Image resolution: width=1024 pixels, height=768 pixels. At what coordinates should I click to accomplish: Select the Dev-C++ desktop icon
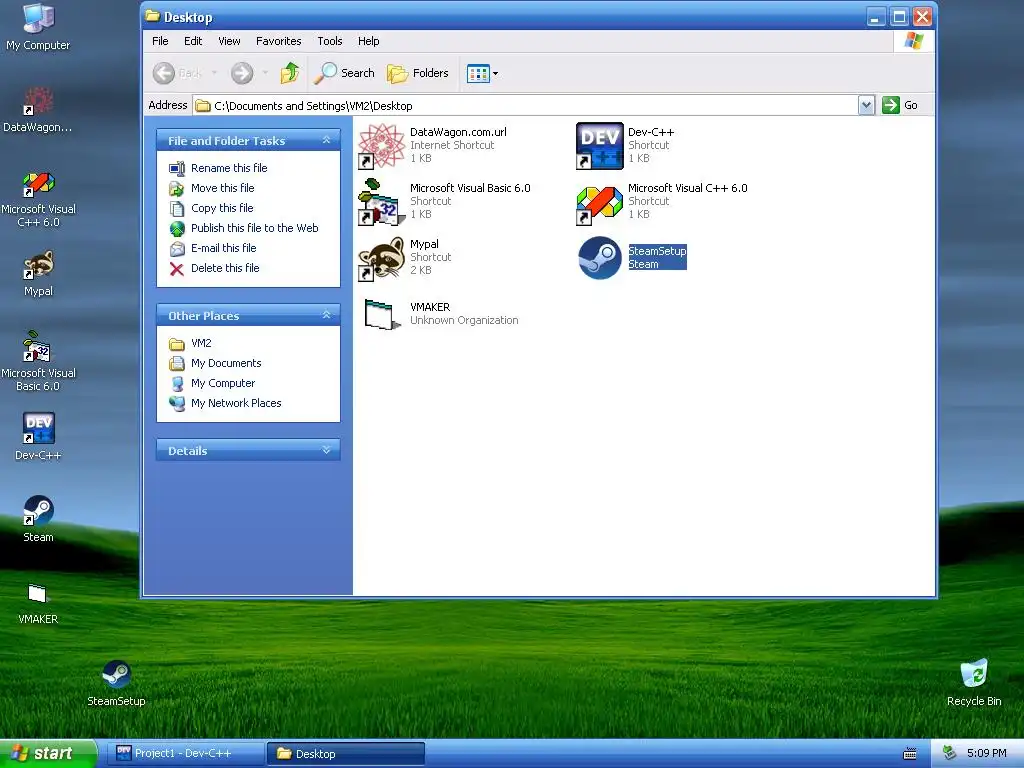point(38,436)
